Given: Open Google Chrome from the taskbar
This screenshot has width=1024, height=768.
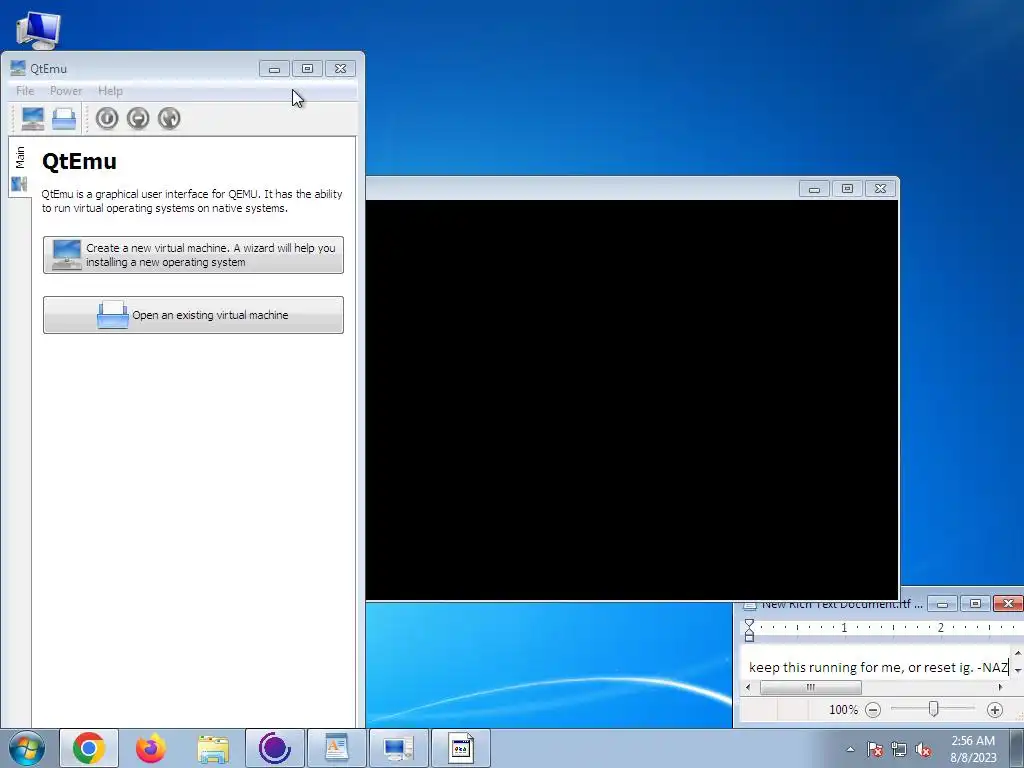Looking at the screenshot, I should [89, 748].
